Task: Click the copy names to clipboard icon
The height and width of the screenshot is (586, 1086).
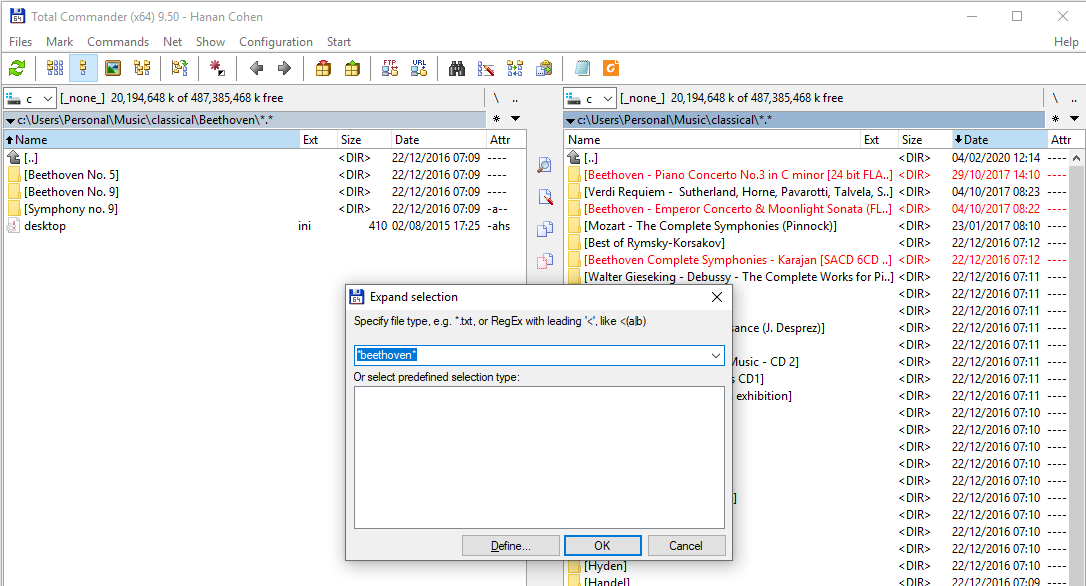Action: point(544,68)
